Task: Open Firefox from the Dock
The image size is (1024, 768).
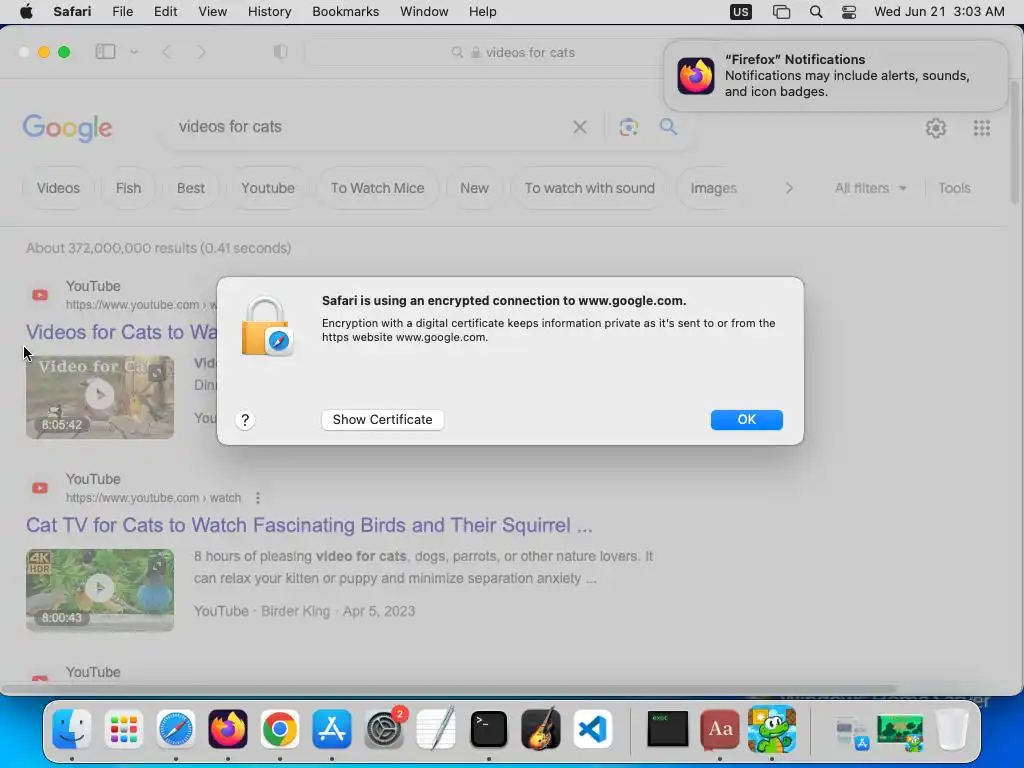Action: [x=228, y=729]
